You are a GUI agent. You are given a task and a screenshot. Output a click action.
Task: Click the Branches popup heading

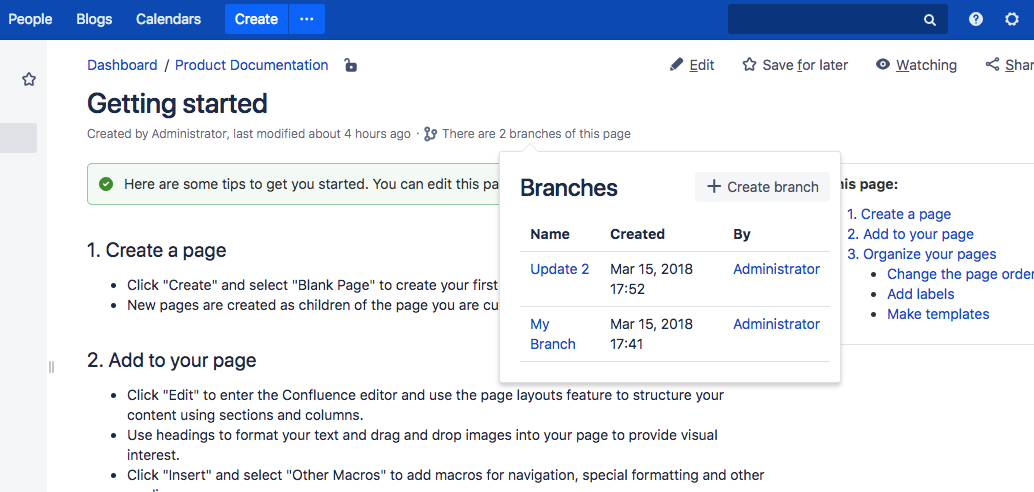point(569,188)
